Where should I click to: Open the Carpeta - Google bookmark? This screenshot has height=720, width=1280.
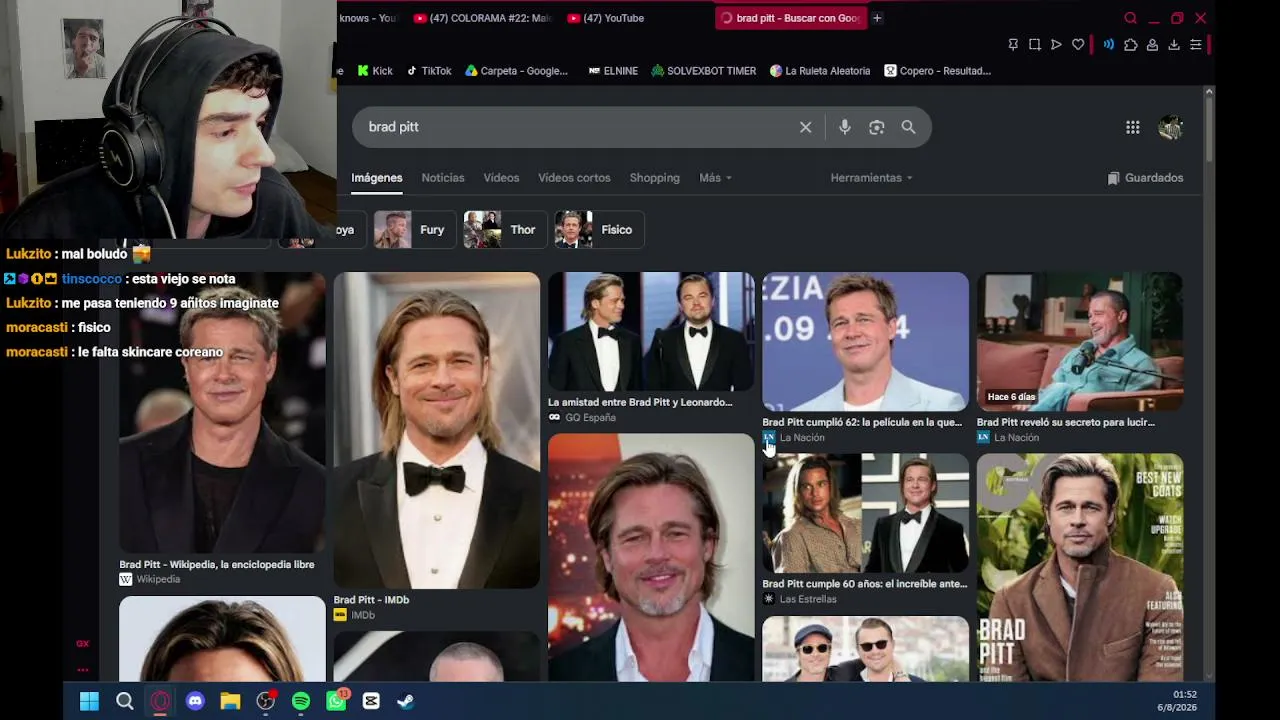pos(516,71)
